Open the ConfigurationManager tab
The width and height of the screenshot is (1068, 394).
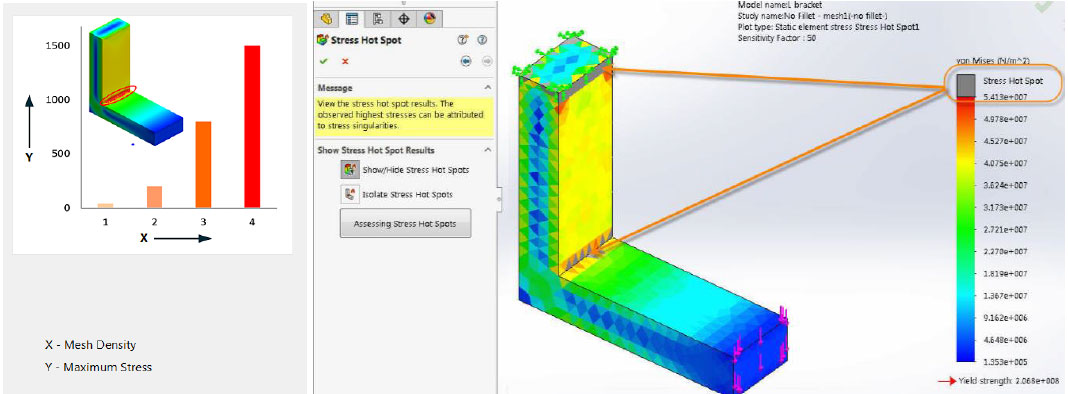[x=377, y=18]
